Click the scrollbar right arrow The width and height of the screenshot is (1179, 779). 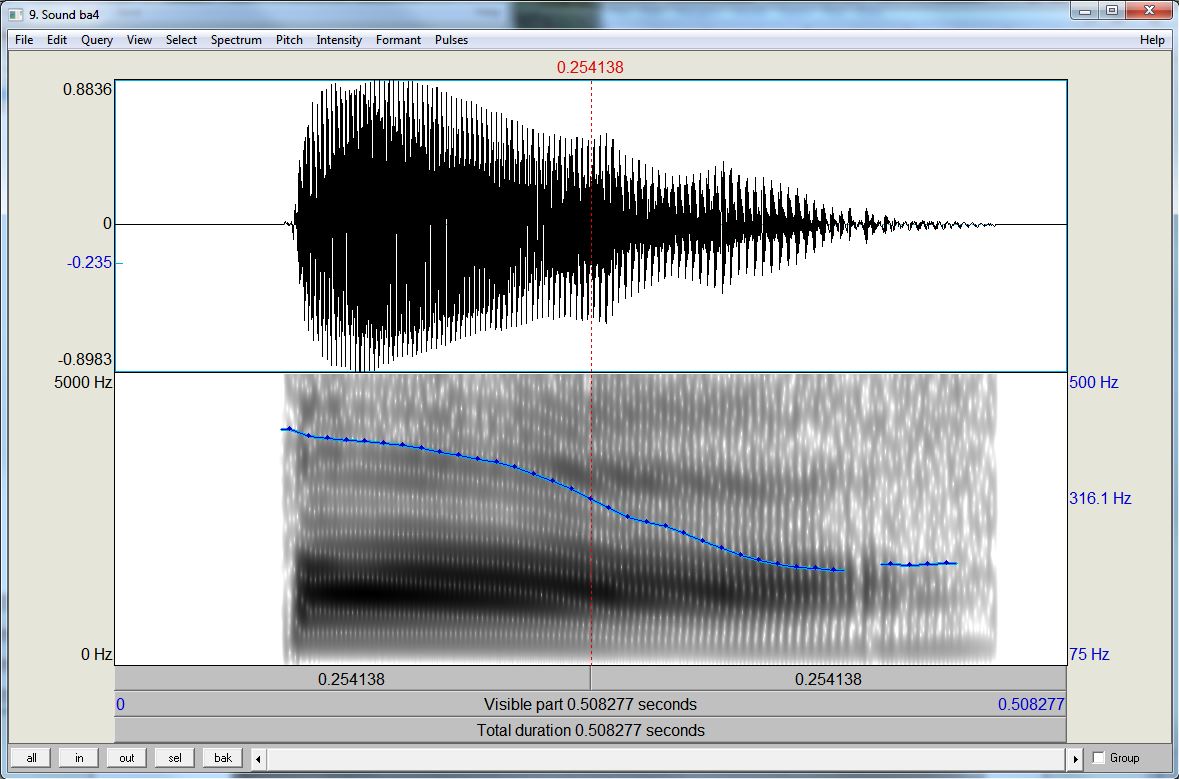point(1075,759)
